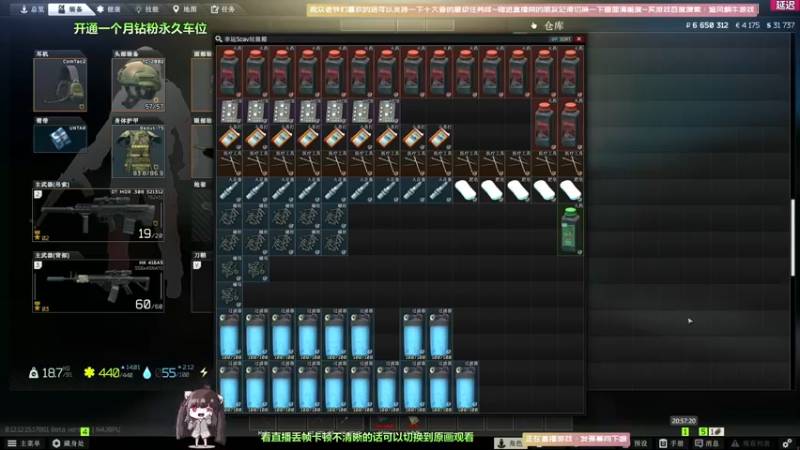This screenshot has height=450, width=800.
Task: Click the euro balance 4 175
Action: click(747, 25)
